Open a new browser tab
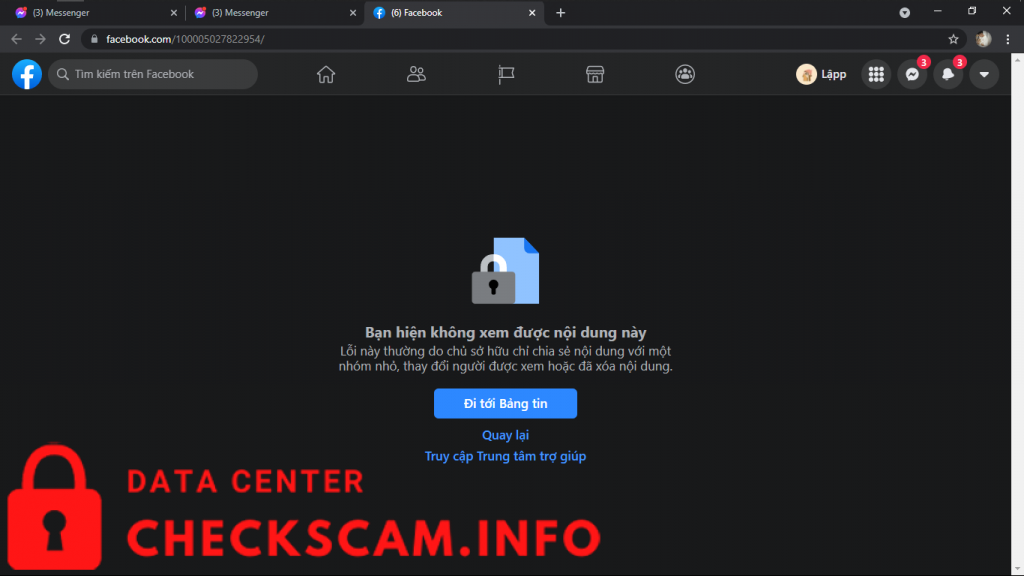The height and width of the screenshot is (576, 1024). (560, 13)
